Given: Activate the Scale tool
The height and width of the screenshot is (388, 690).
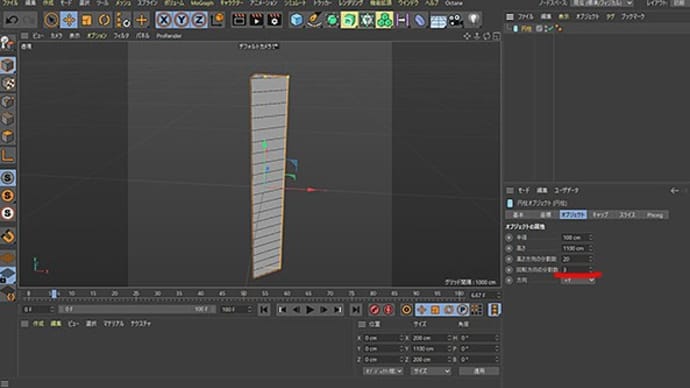Looking at the screenshot, I should click(x=87, y=20).
